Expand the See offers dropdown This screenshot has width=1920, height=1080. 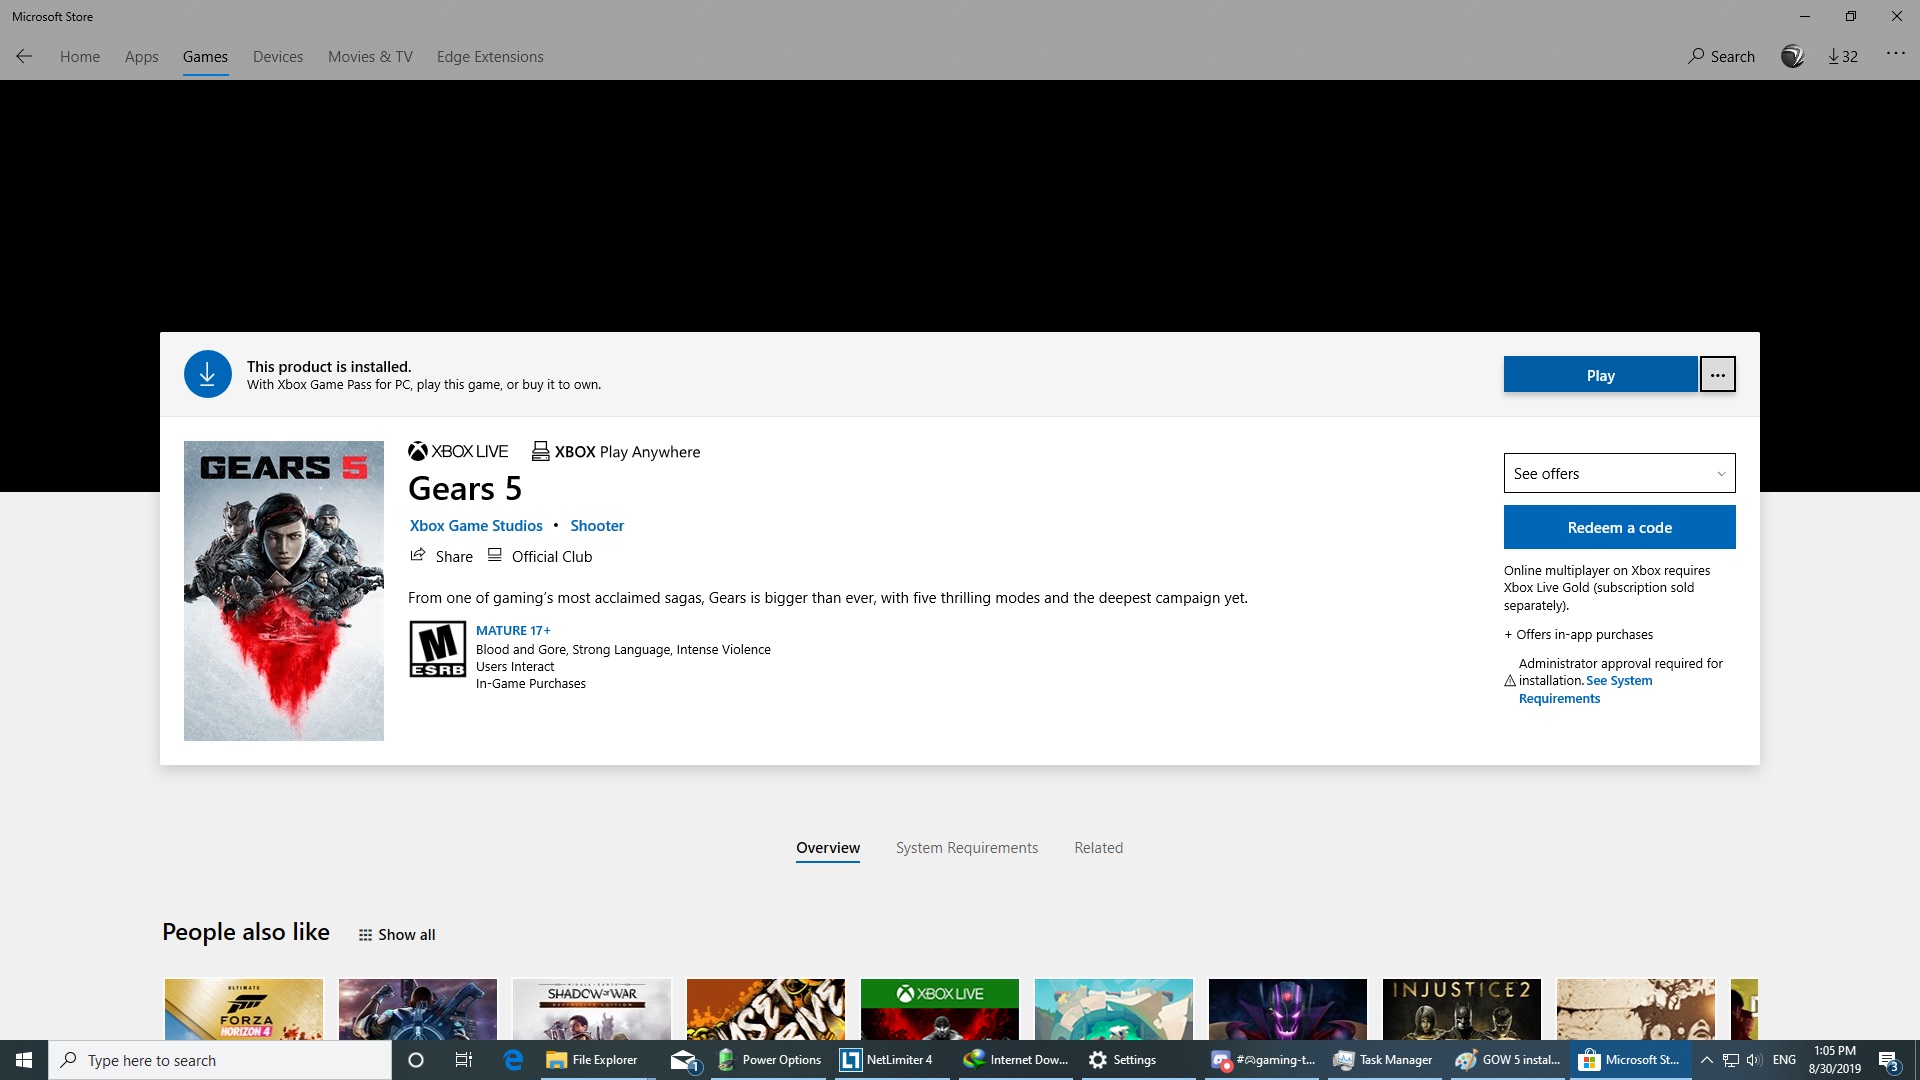pos(1619,473)
